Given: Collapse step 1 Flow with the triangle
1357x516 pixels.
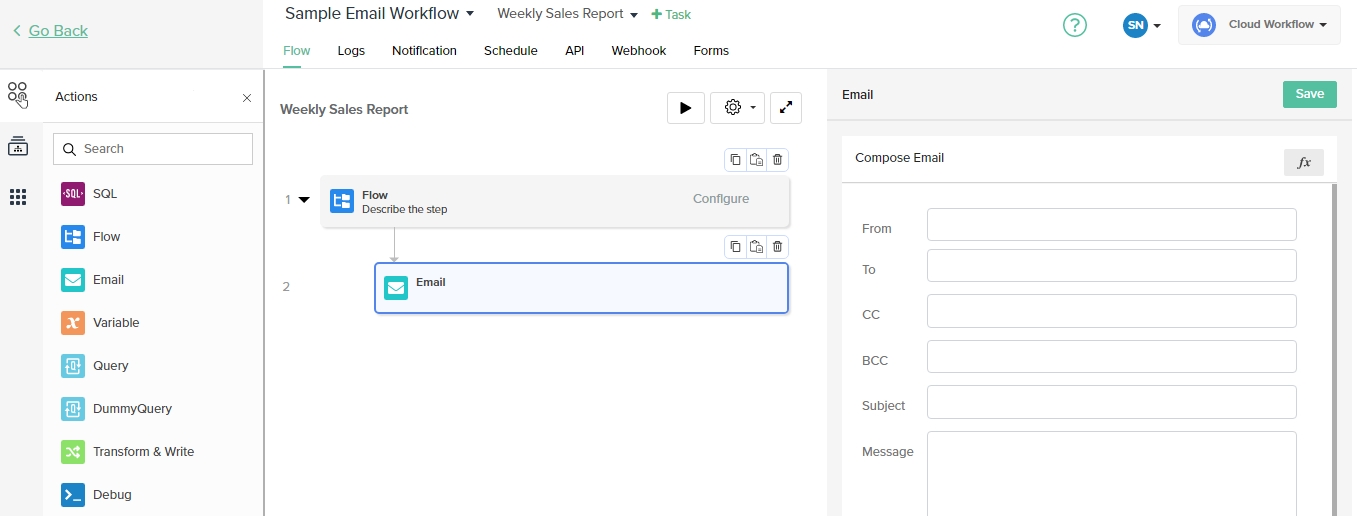Looking at the screenshot, I should [304, 200].
